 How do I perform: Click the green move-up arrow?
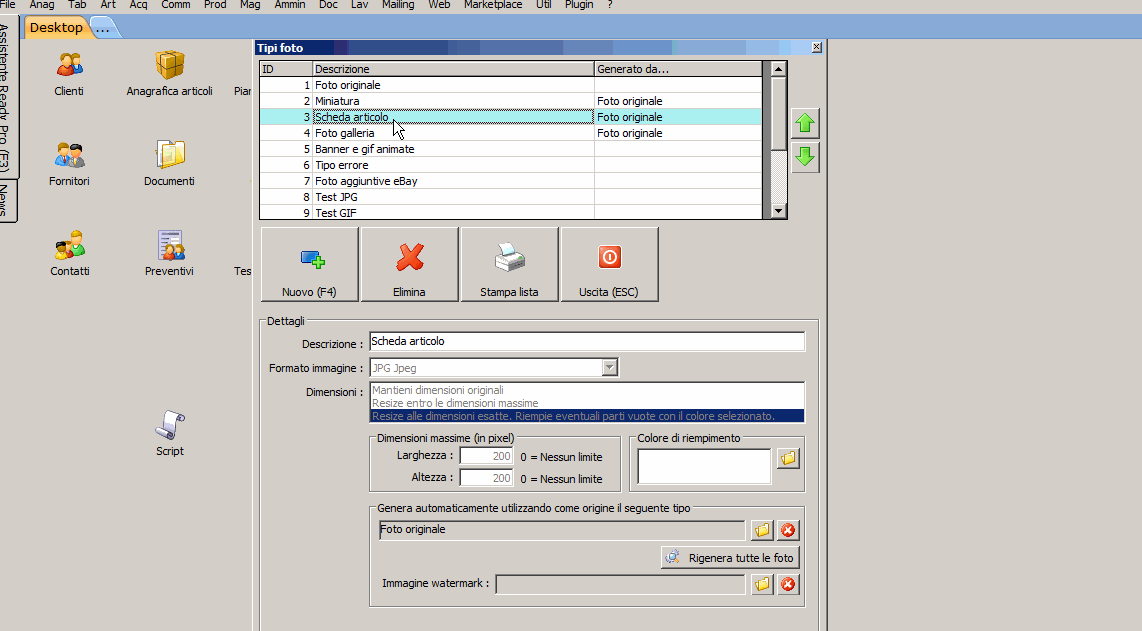click(805, 124)
